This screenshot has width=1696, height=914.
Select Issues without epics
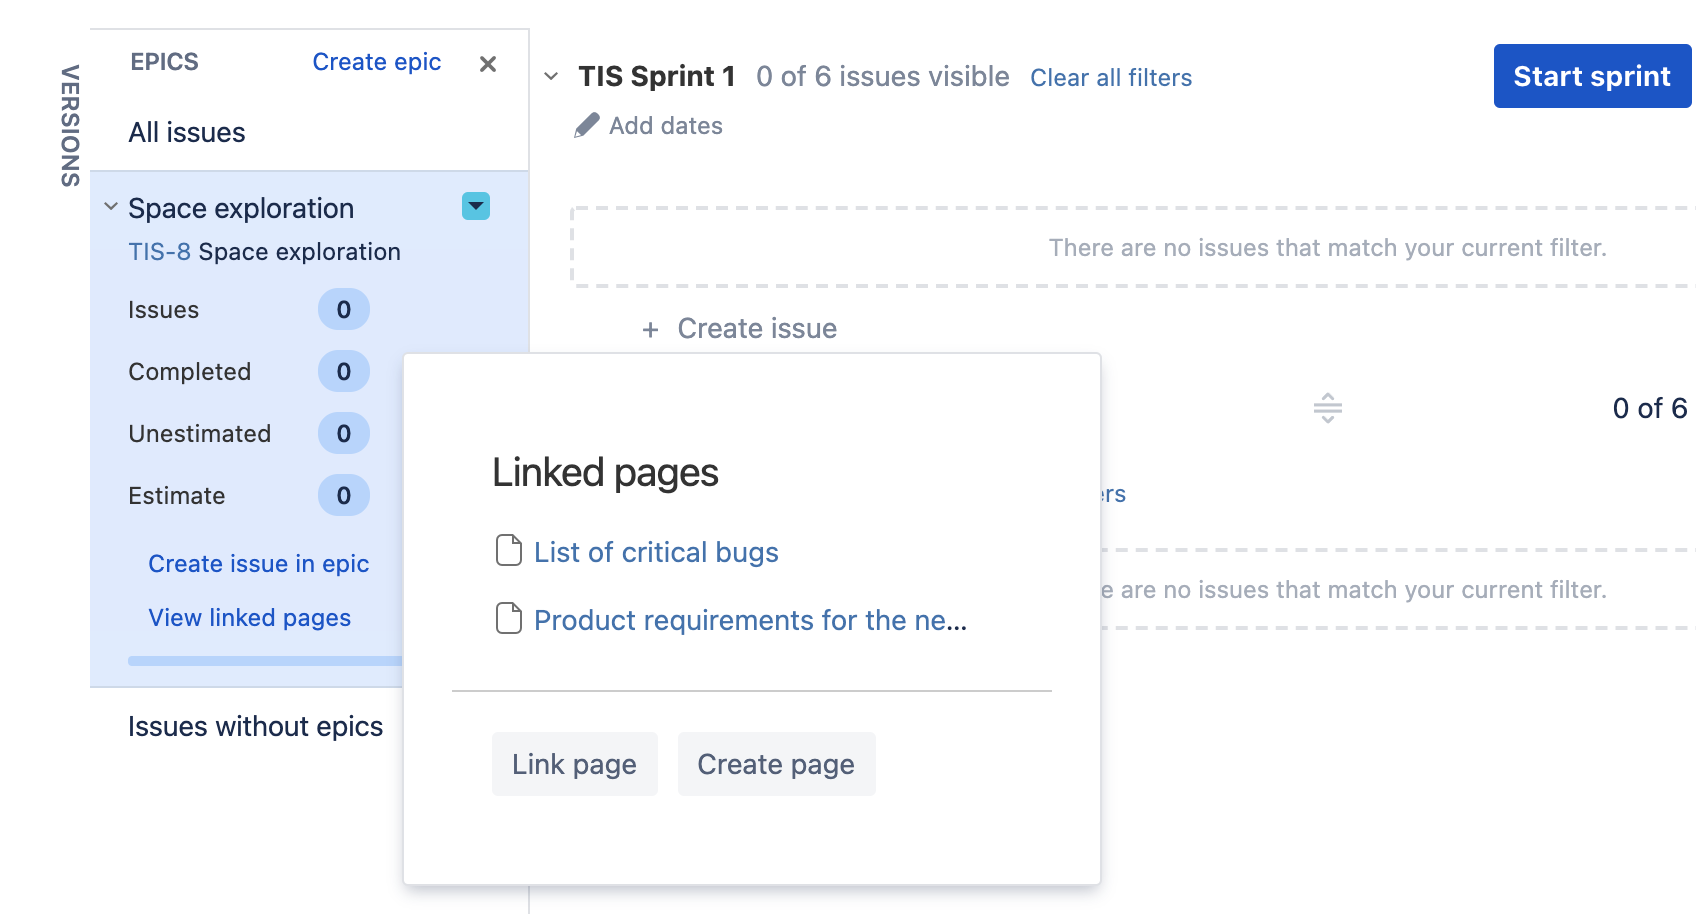click(x=255, y=727)
